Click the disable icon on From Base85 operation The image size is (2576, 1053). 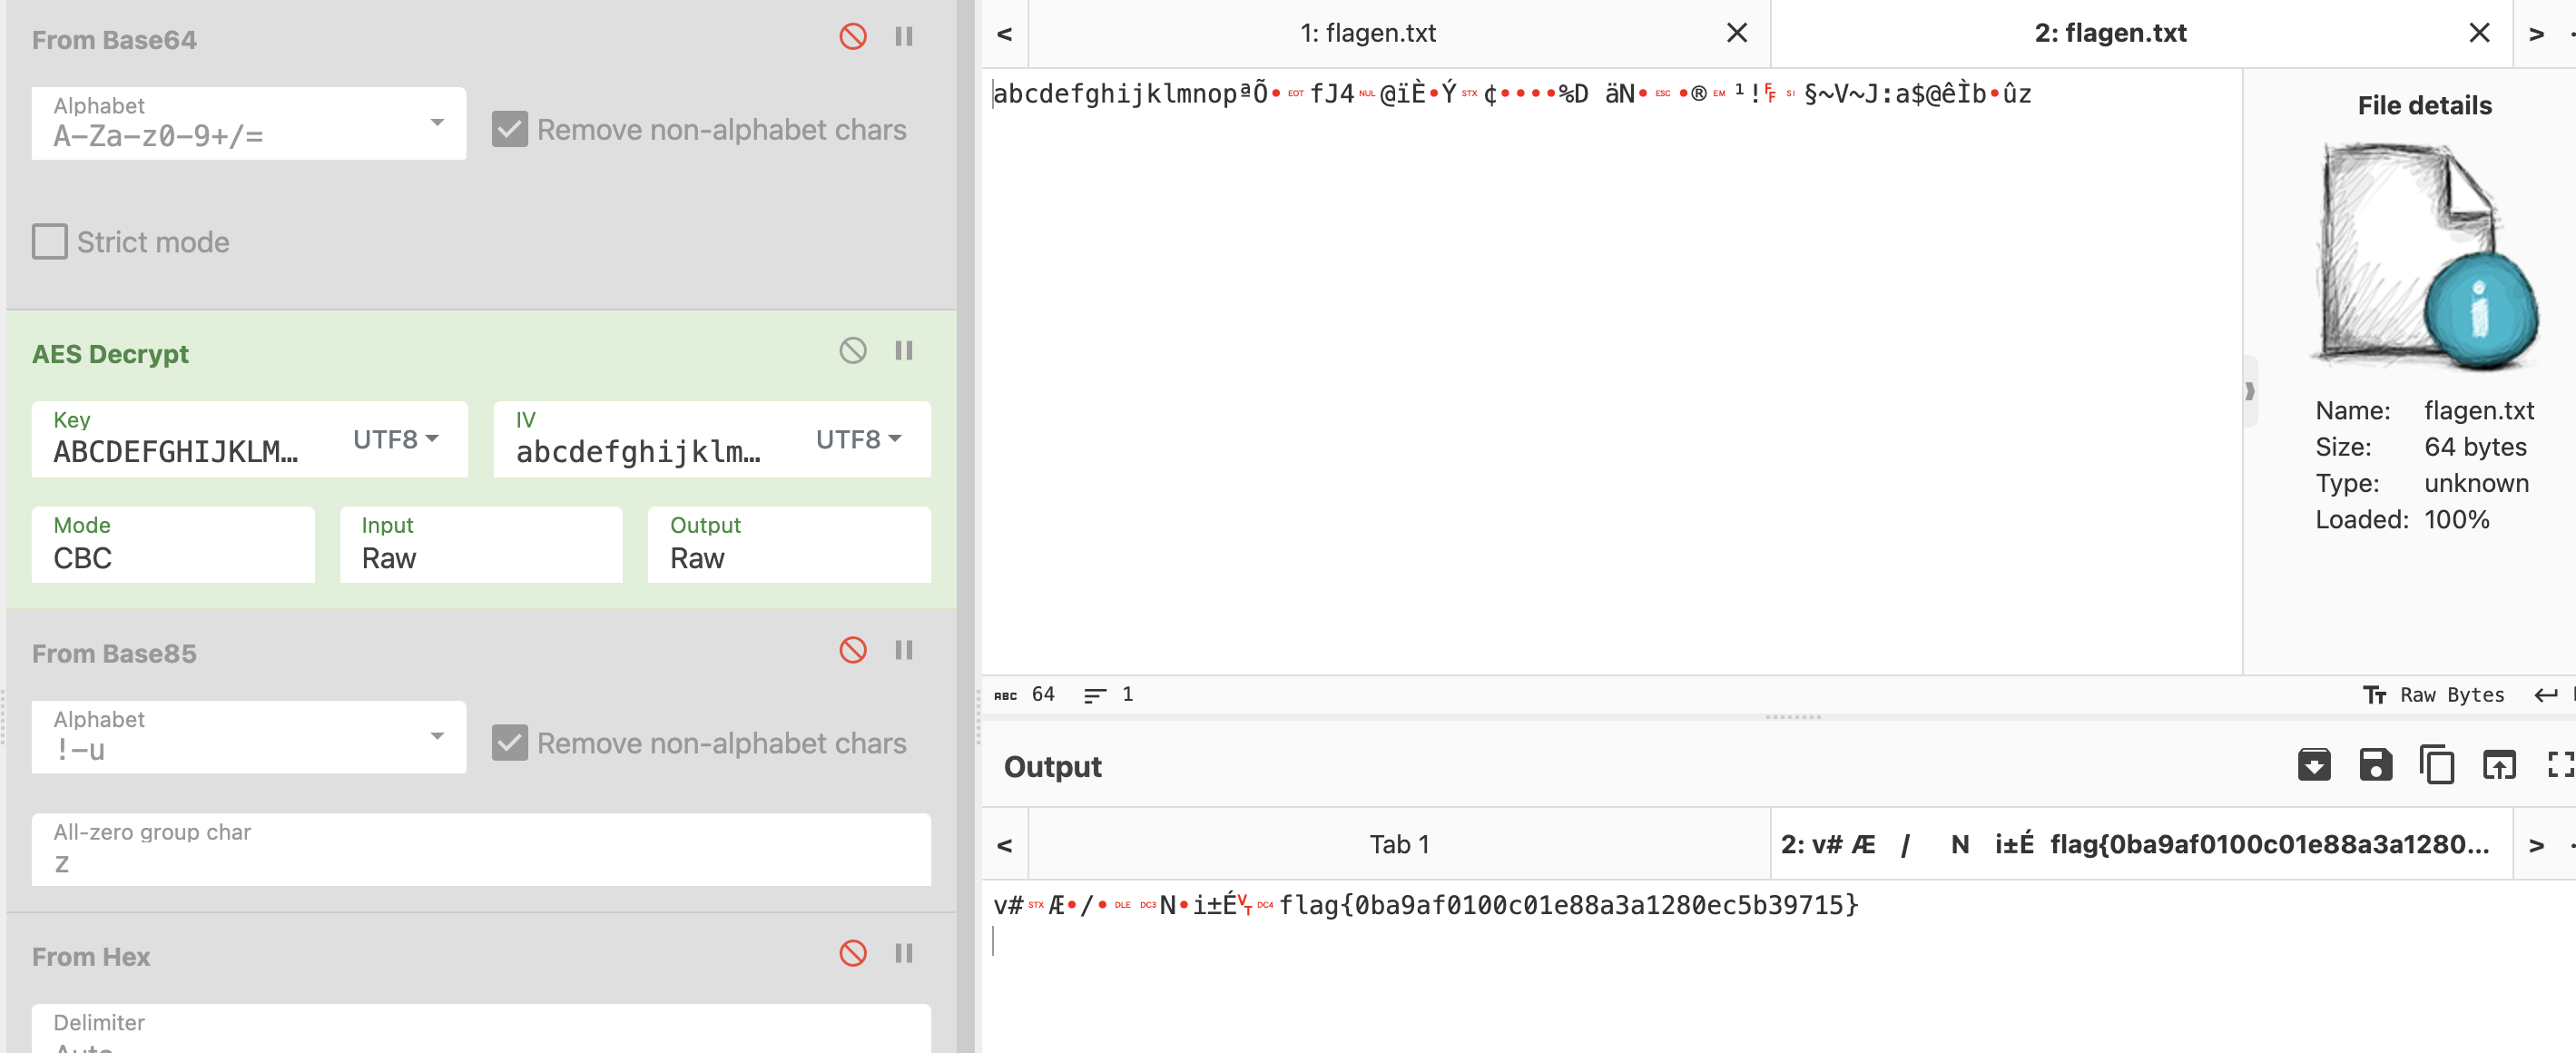851,652
